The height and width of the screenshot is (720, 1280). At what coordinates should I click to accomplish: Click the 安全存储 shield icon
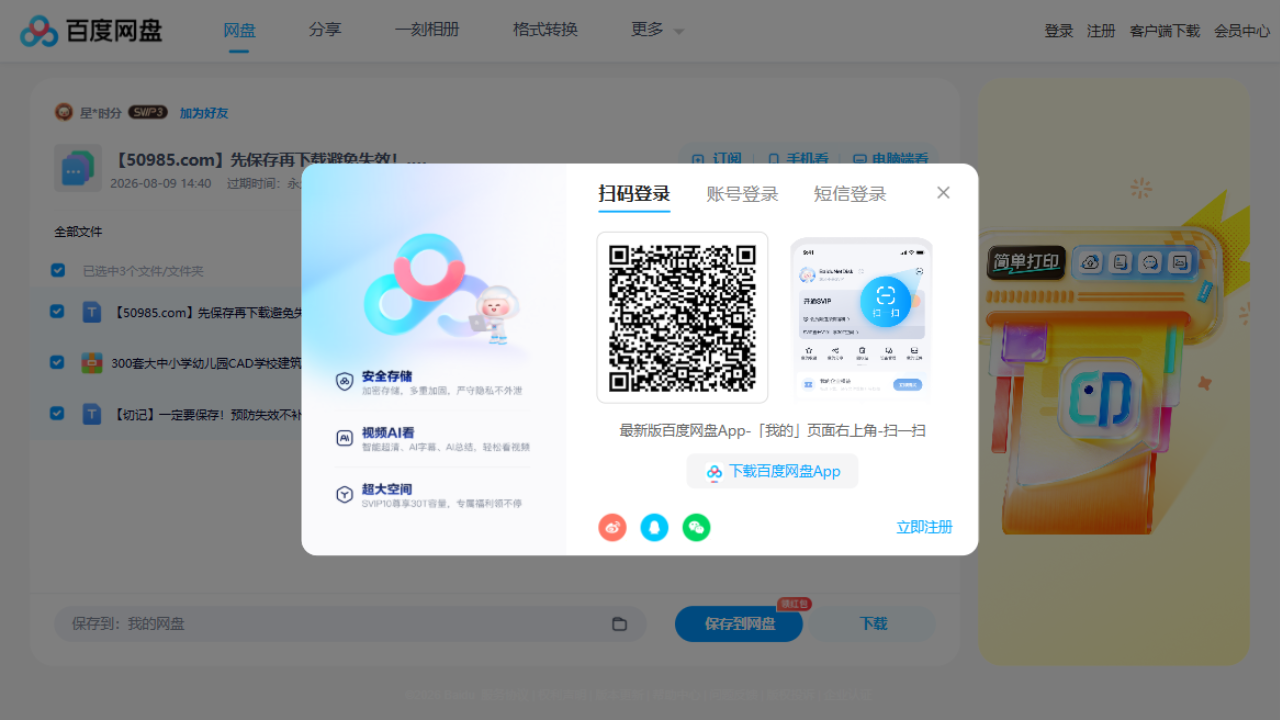344,381
